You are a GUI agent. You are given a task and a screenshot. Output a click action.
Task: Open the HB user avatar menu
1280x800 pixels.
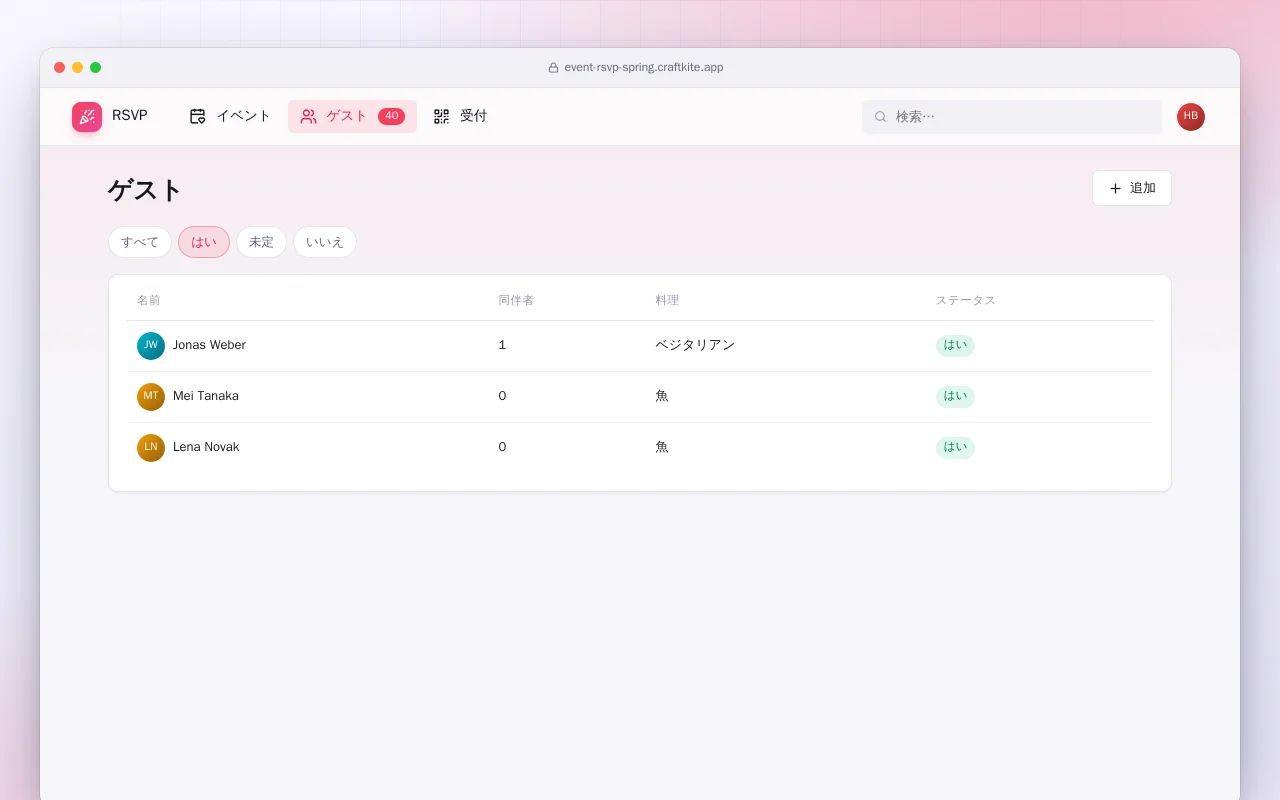tap(1191, 117)
